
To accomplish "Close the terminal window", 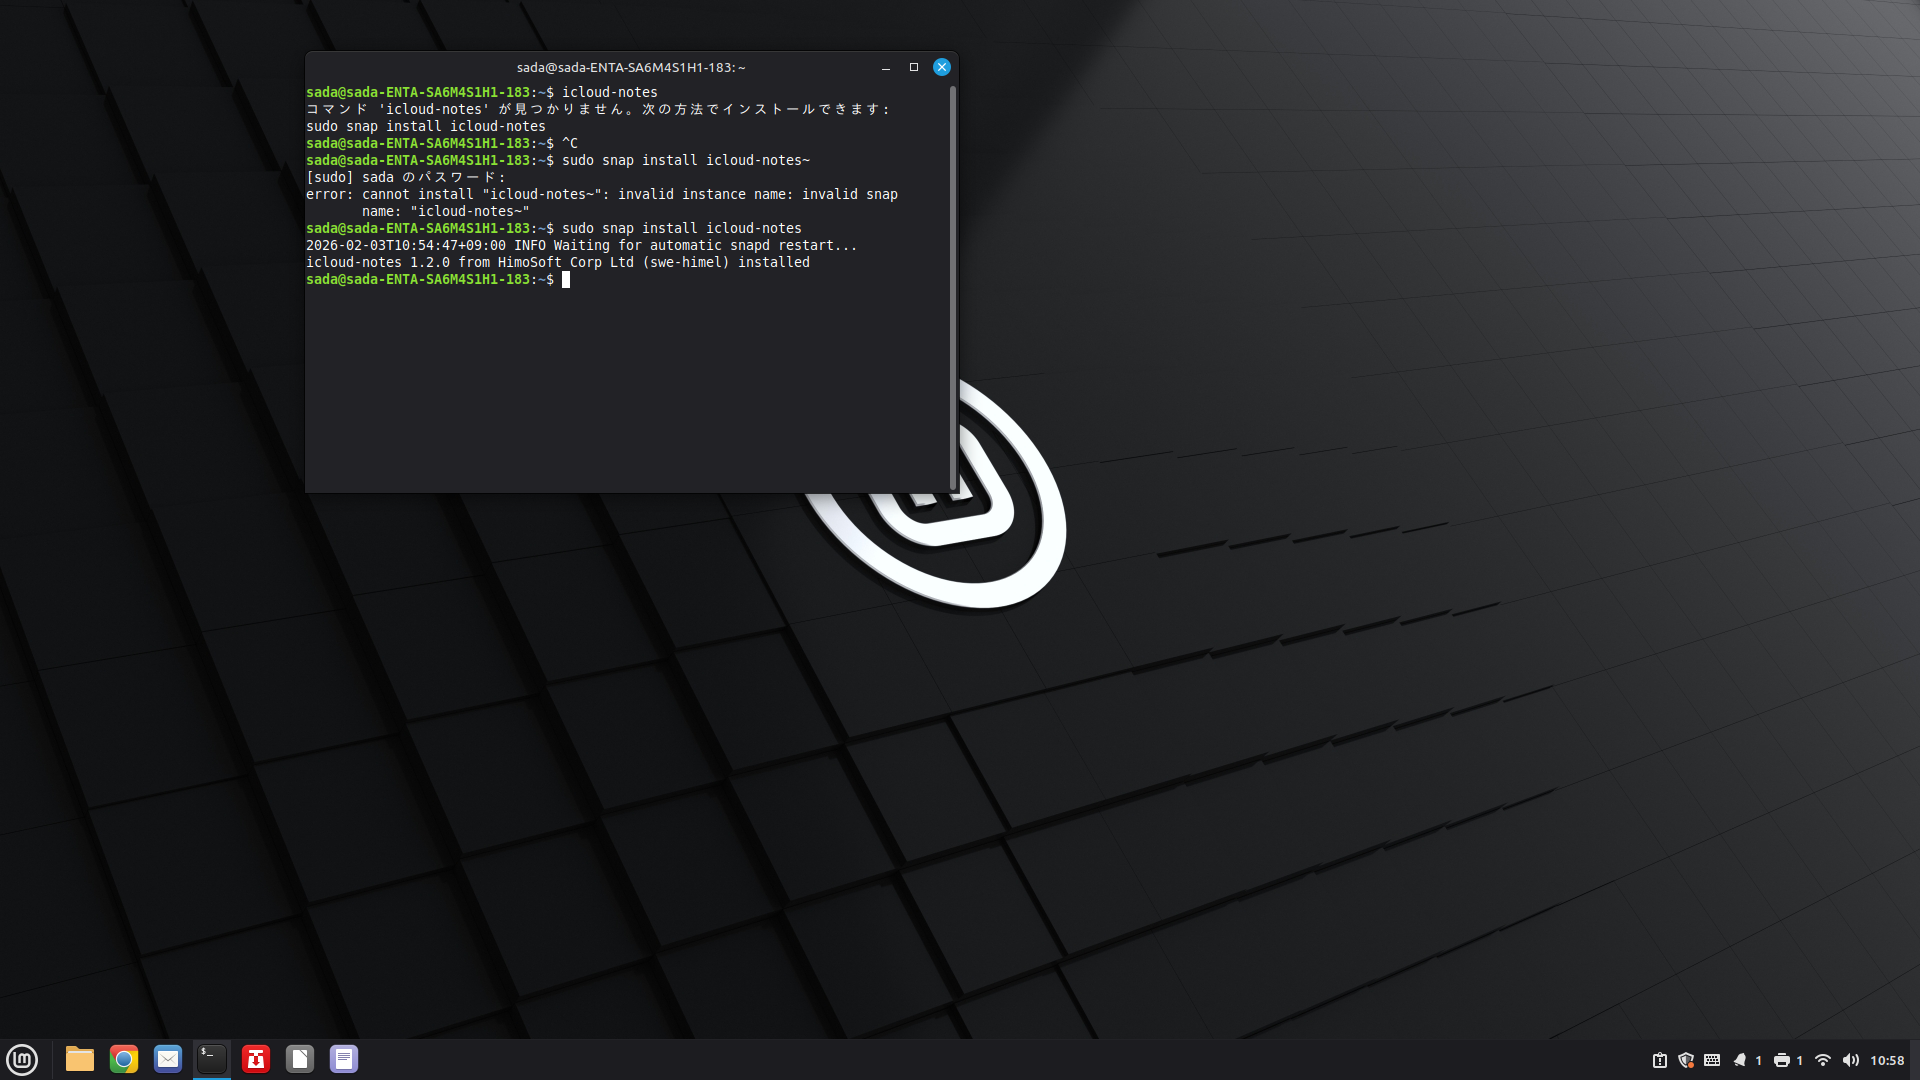I will click(941, 67).
